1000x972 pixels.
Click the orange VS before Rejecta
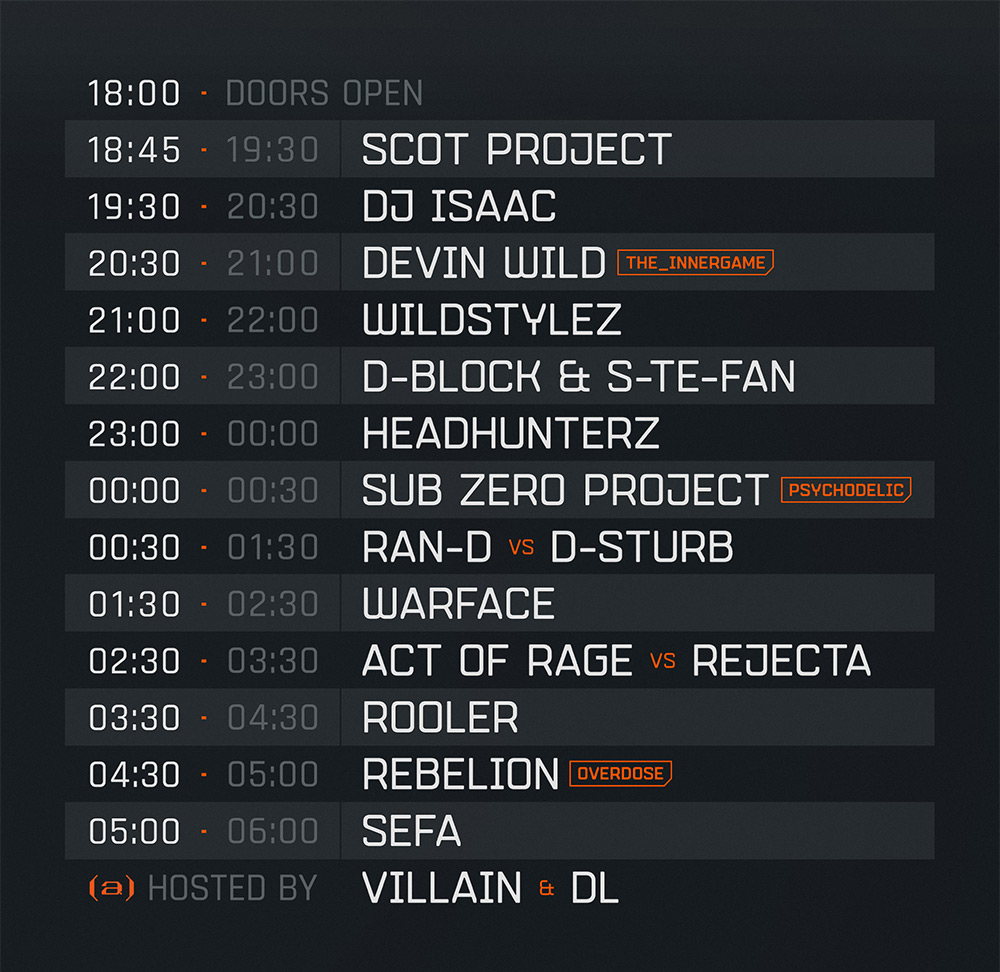[x=663, y=661]
